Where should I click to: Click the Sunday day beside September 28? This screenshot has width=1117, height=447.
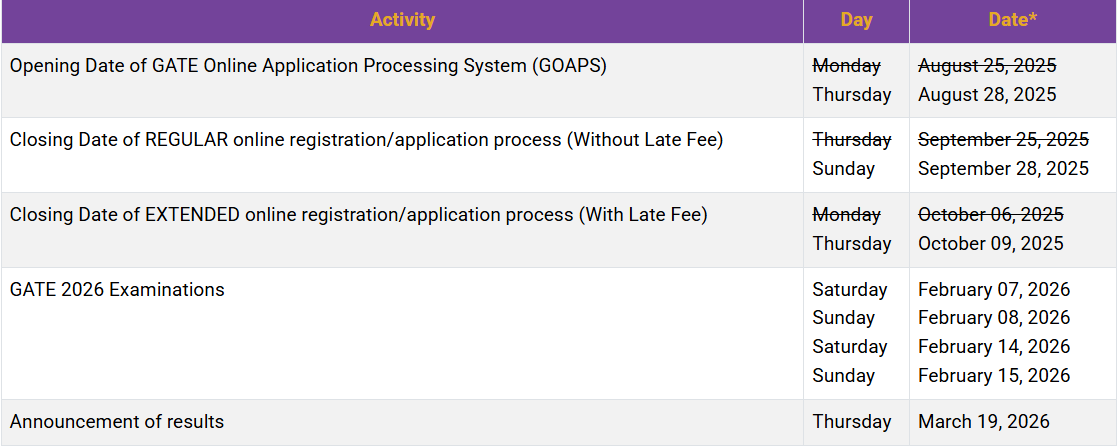[843, 168]
